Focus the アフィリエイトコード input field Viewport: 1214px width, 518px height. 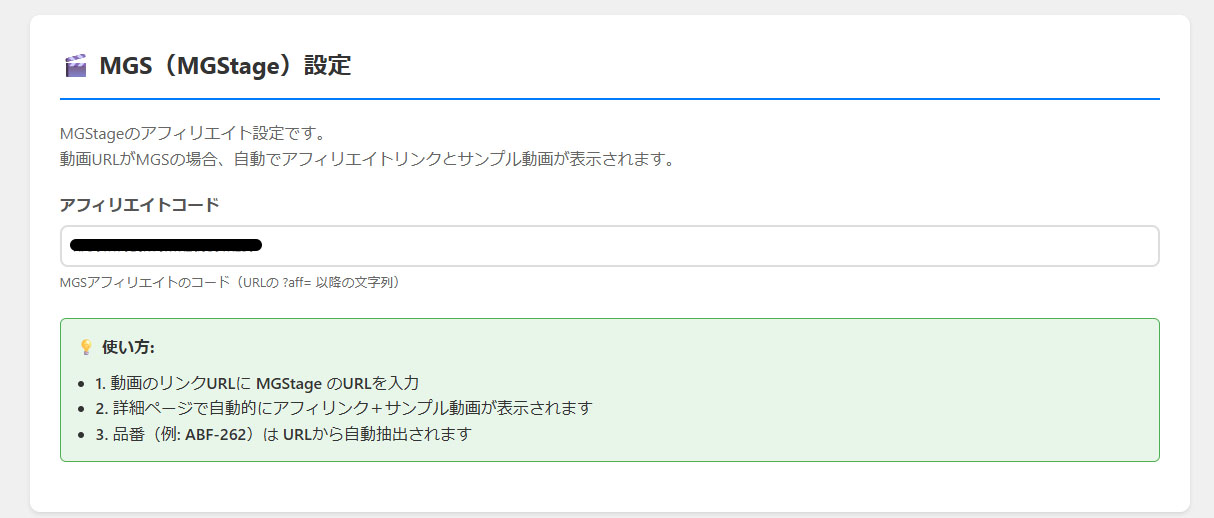[x=700, y=246]
